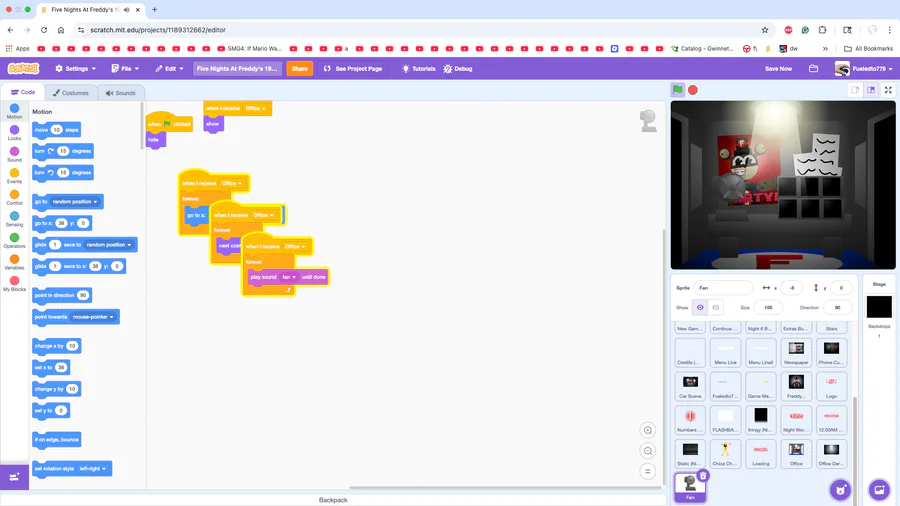This screenshot has width=900, height=506.
Task: Open All Bookmarks folder
Action: [868, 49]
